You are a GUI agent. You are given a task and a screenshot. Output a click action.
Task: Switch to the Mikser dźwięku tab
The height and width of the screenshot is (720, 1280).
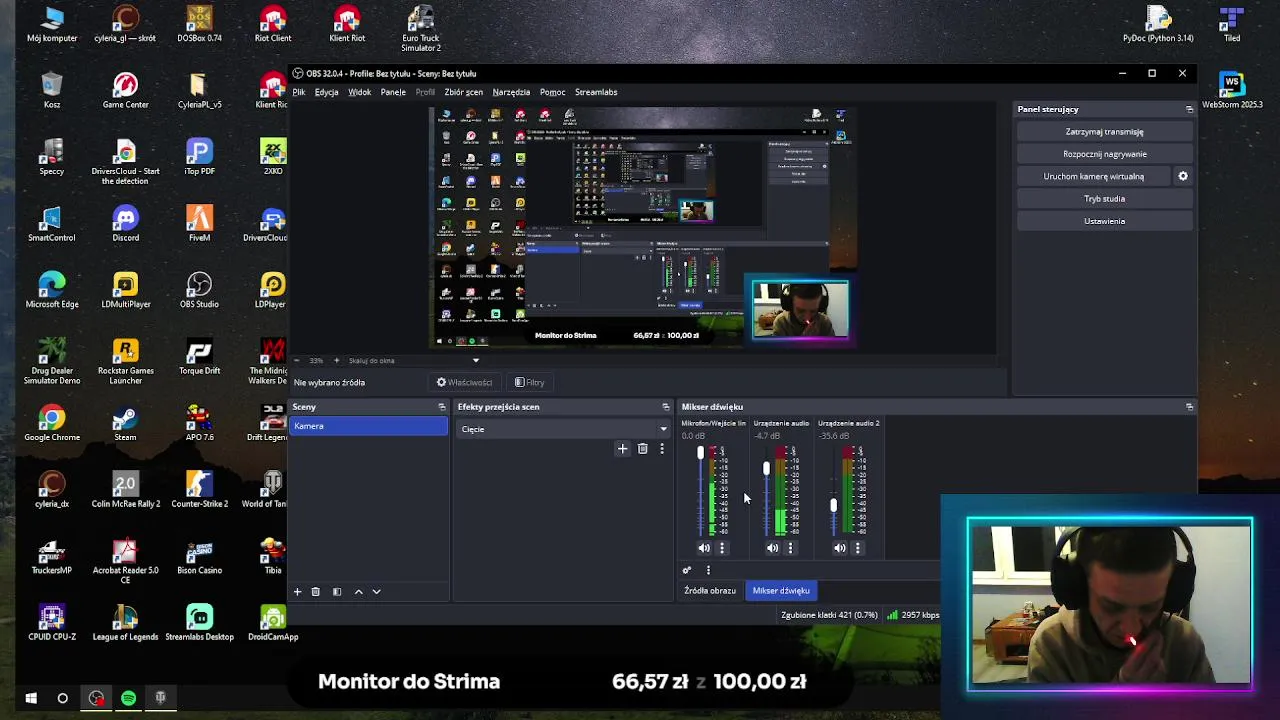point(781,591)
